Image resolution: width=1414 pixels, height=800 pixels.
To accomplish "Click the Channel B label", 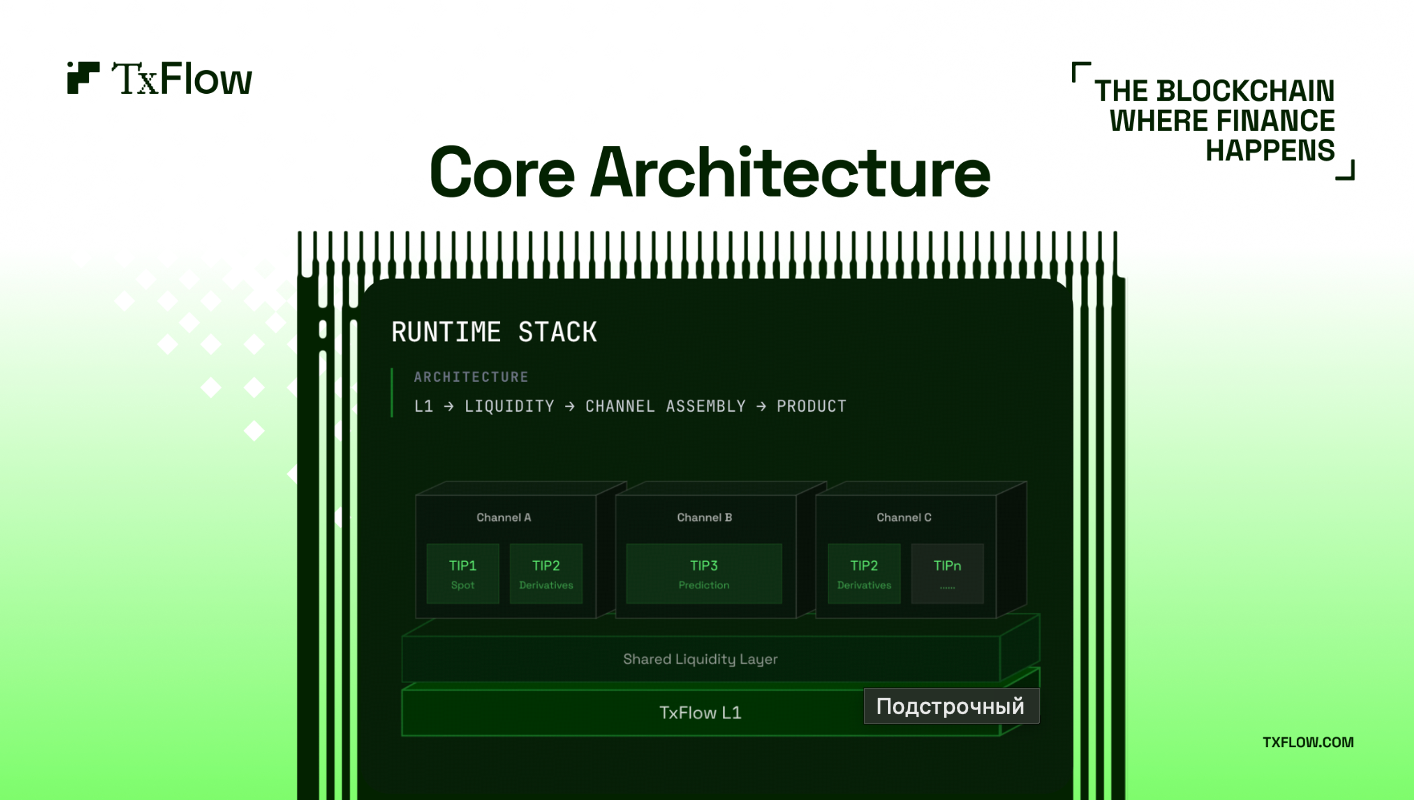I will (x=705, y=517).
